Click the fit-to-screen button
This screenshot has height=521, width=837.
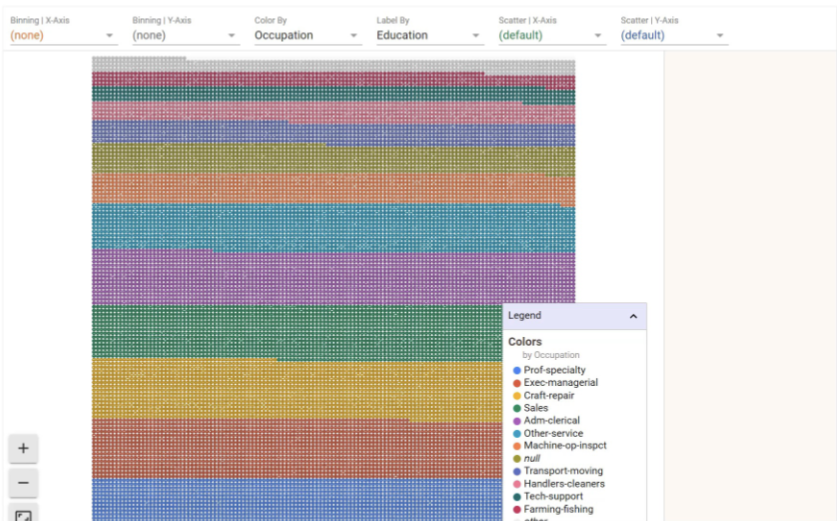tap(23, 514)
